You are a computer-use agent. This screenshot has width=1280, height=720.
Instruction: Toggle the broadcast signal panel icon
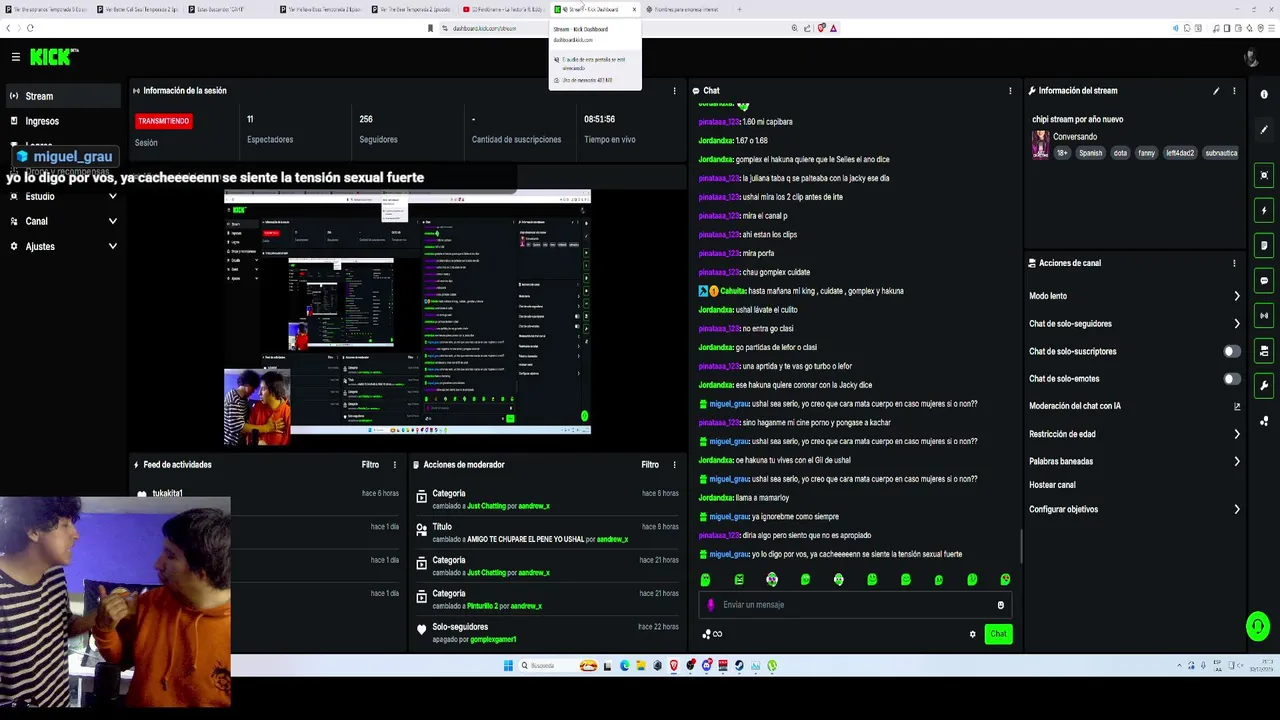[x=1264, y=316]
